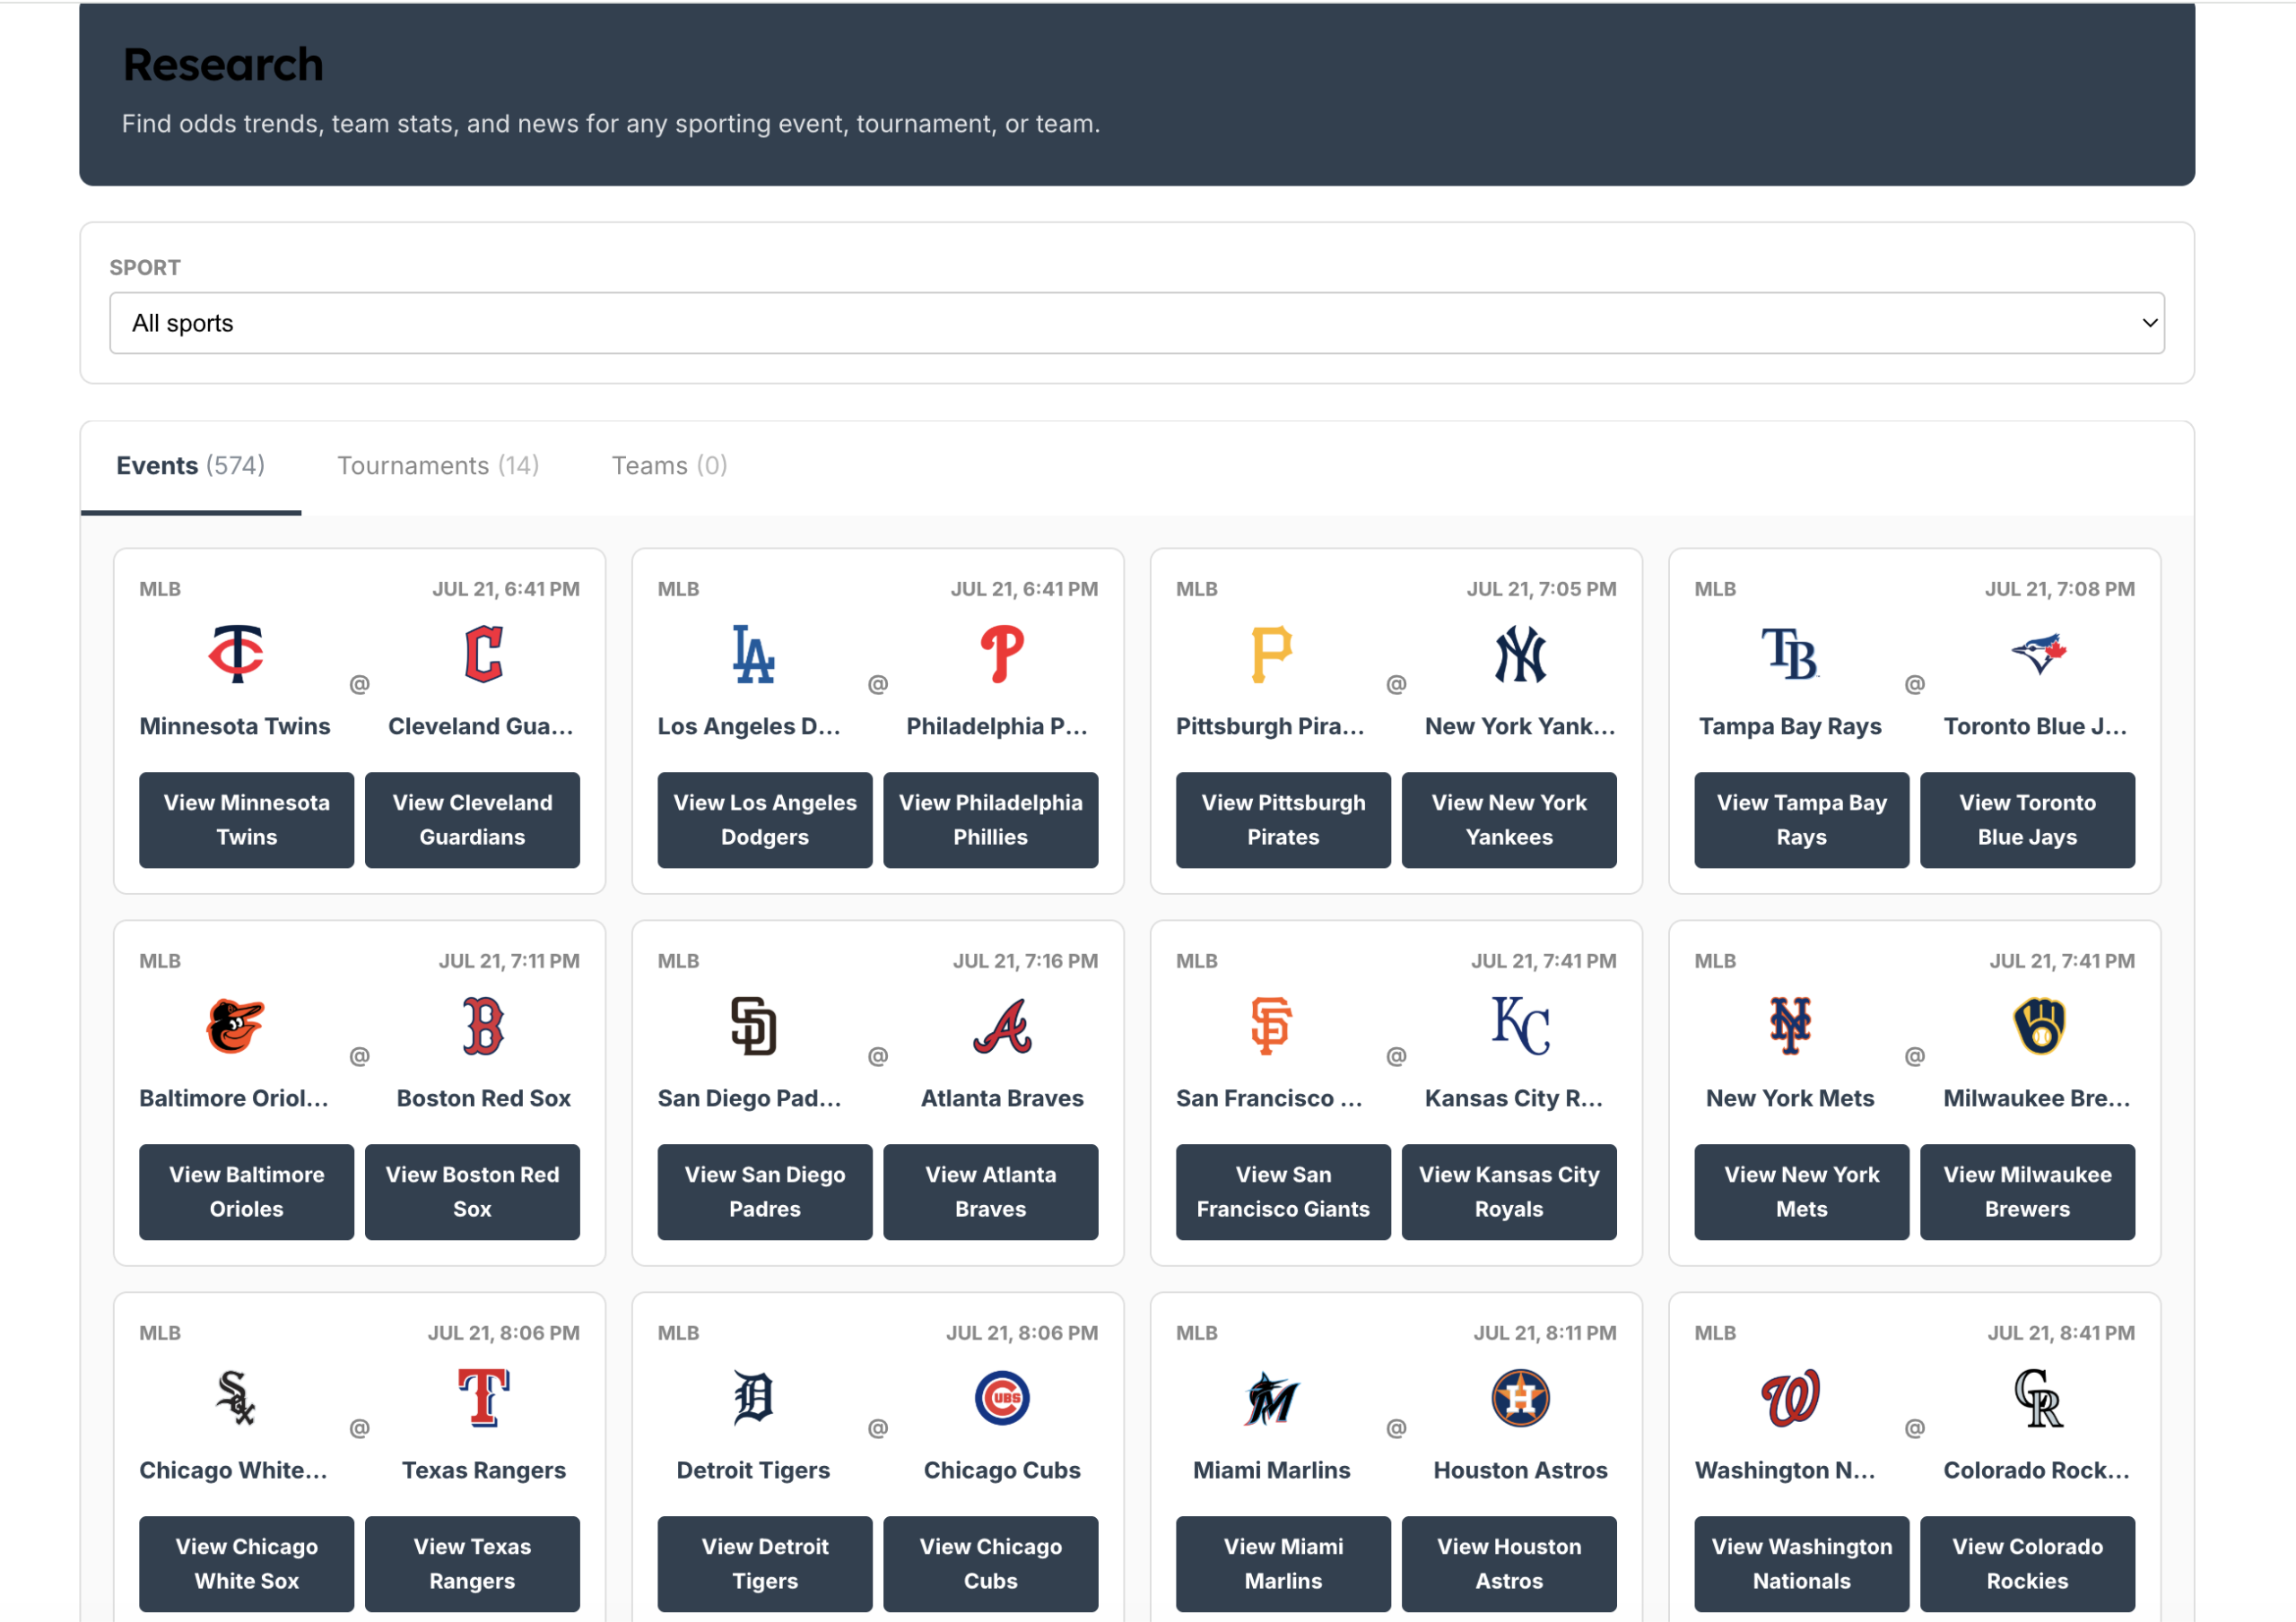The image size is (2296, 1622).
Task: Click the Atlanta Braves logo
Action: [x=1002, y=1026]
